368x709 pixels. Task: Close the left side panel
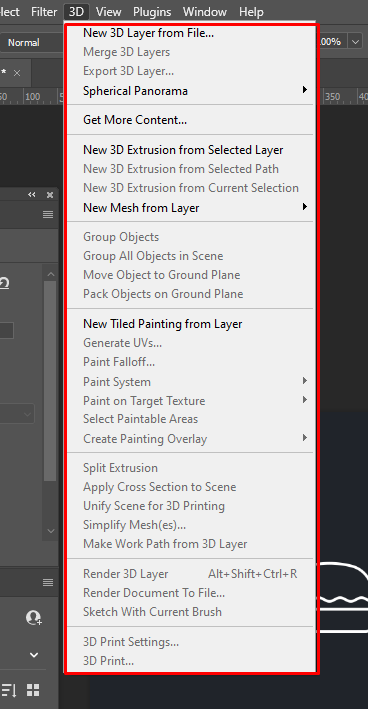click(x=50, y=194)
